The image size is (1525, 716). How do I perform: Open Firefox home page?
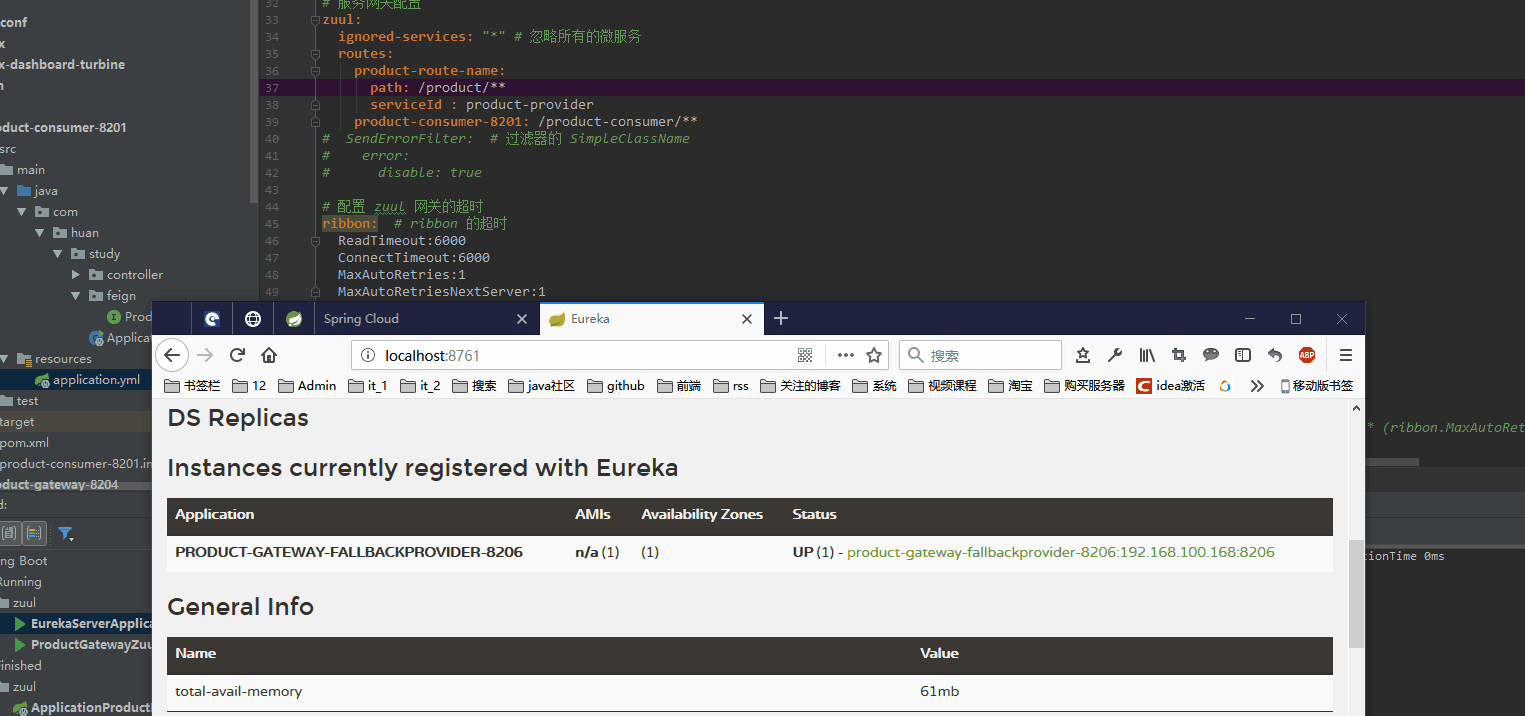[269, 355]
